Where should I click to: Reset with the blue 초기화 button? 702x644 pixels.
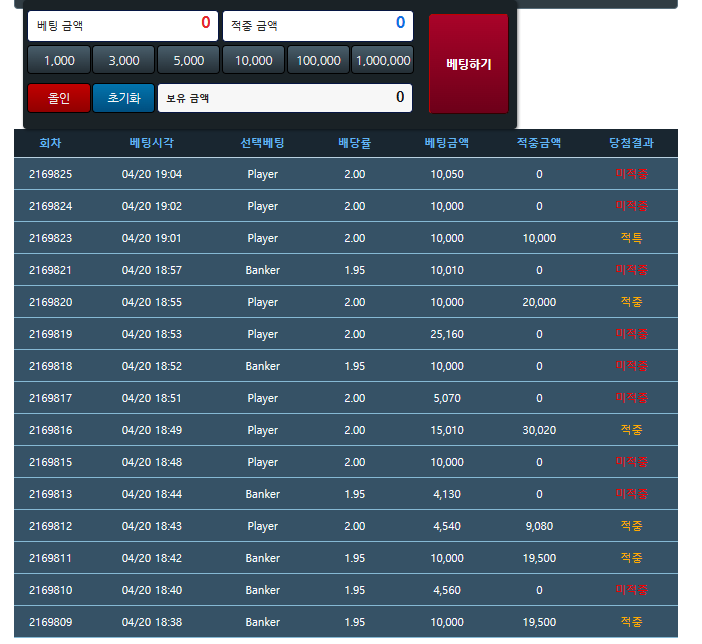coord(123,98)
